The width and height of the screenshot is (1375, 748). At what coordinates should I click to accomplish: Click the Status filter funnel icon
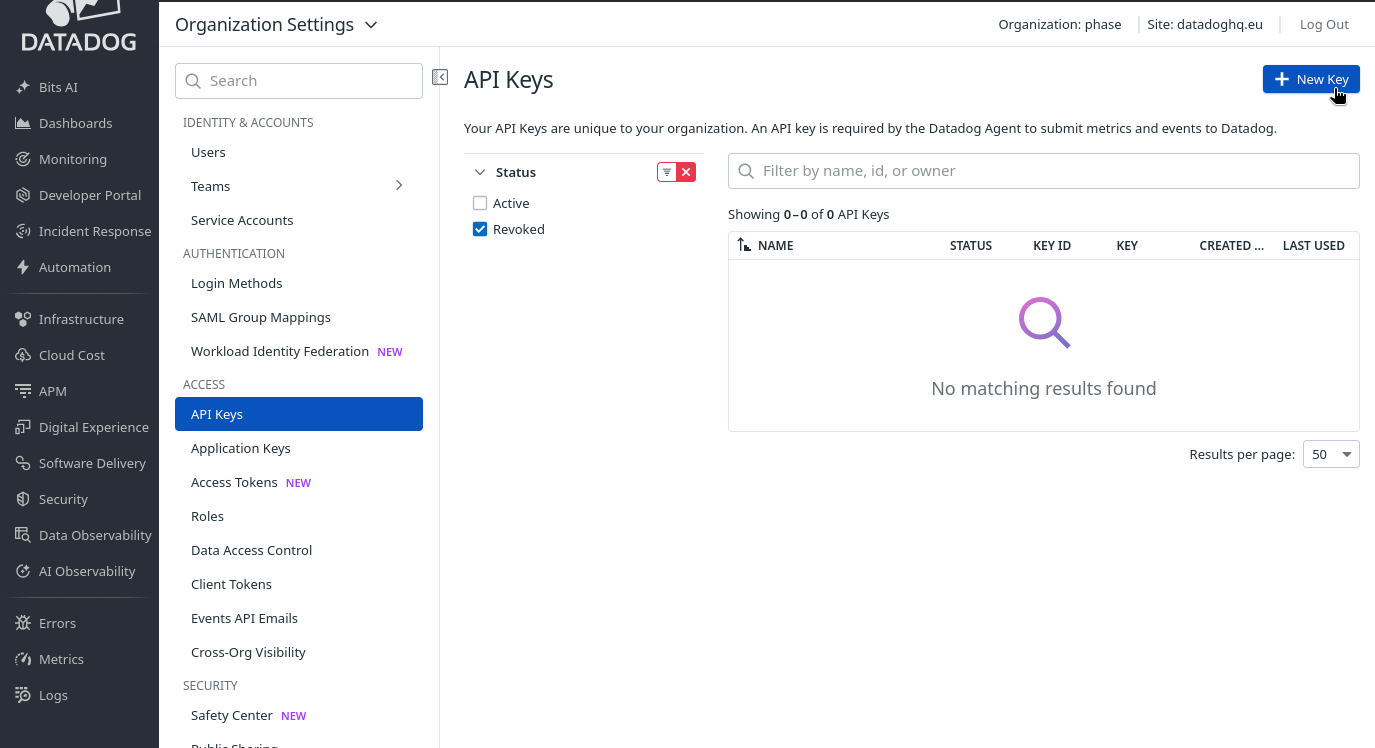click(667, 172)
